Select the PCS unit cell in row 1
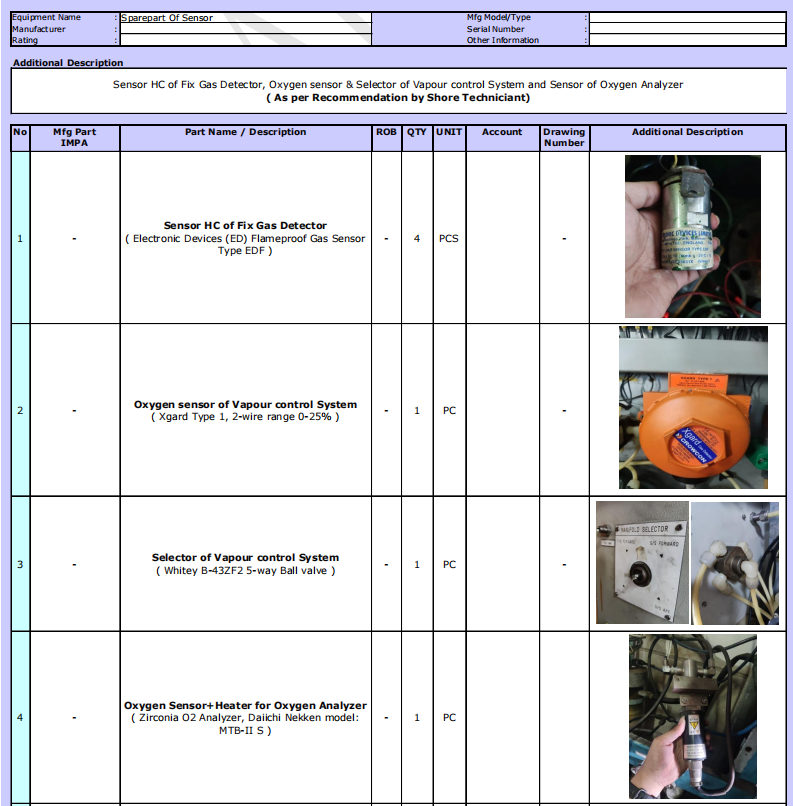This screenshot has height=806, width=793. 449,239
